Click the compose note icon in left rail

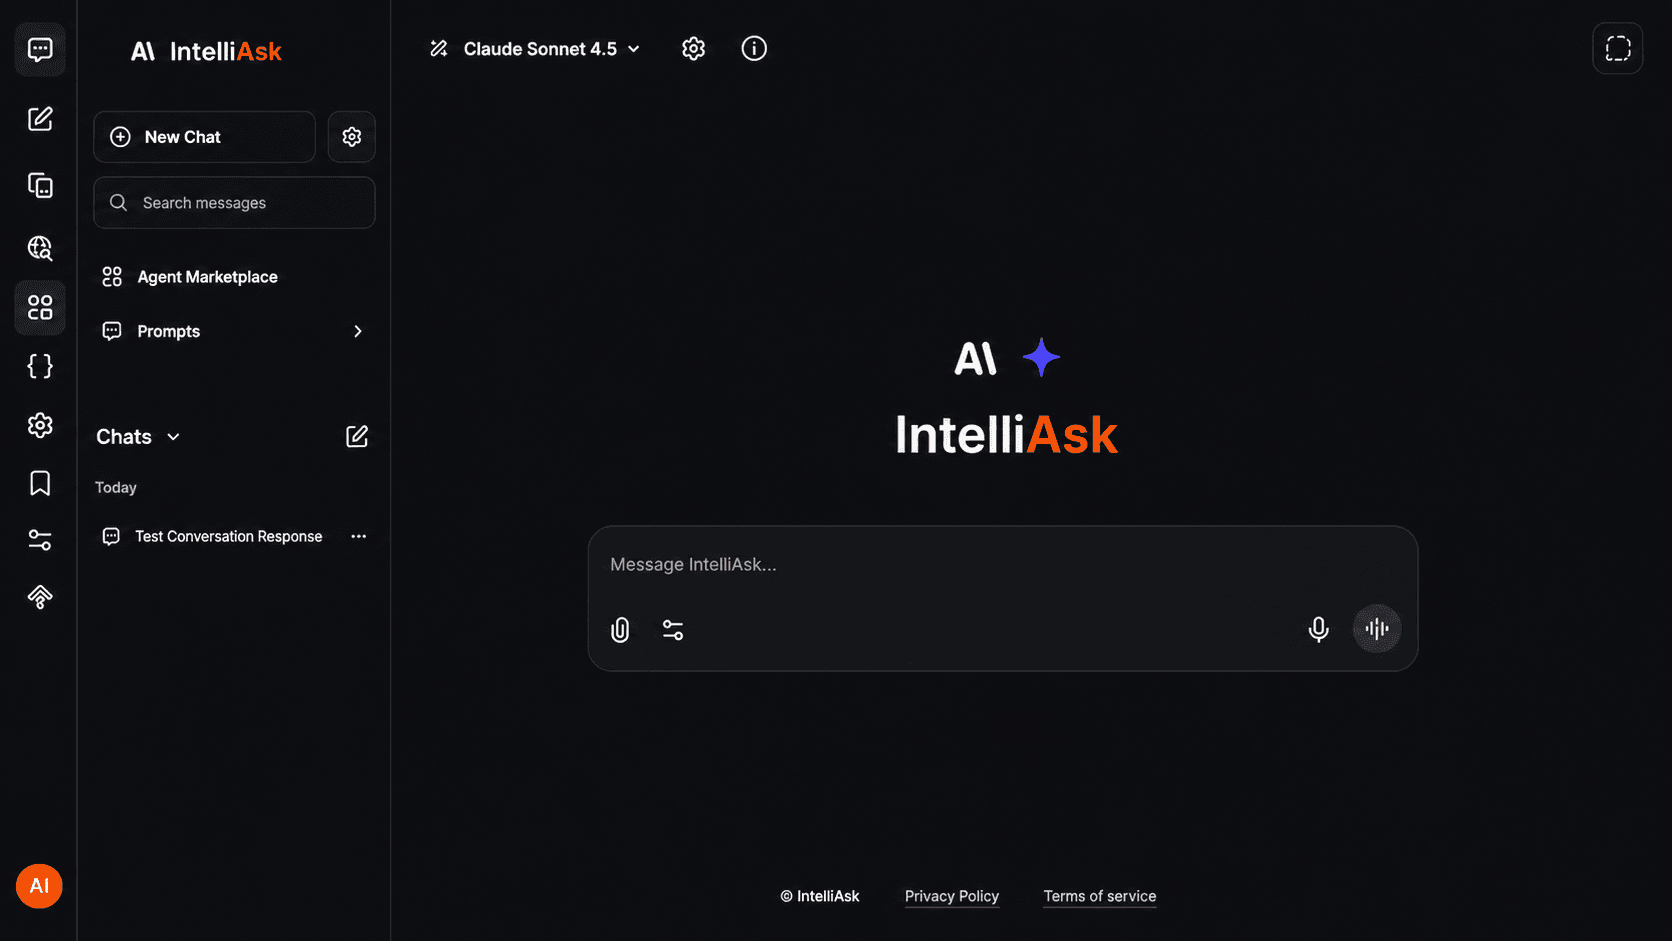pyautogui.click(x=40, y=119)
